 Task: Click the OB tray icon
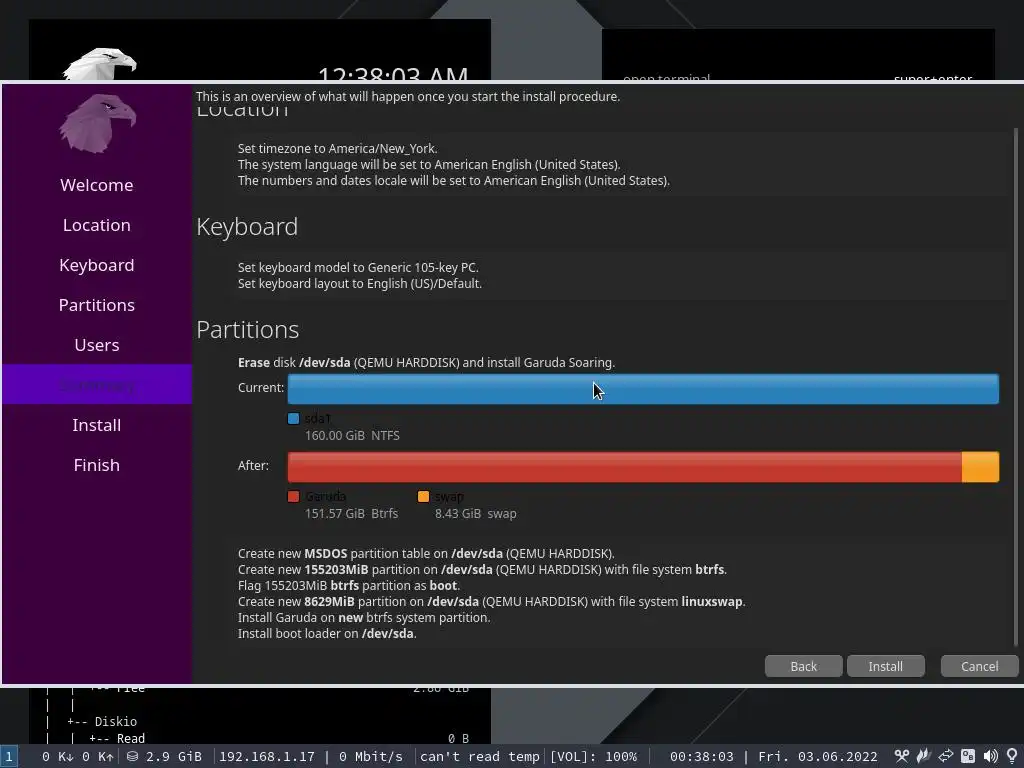coord(968,756)
